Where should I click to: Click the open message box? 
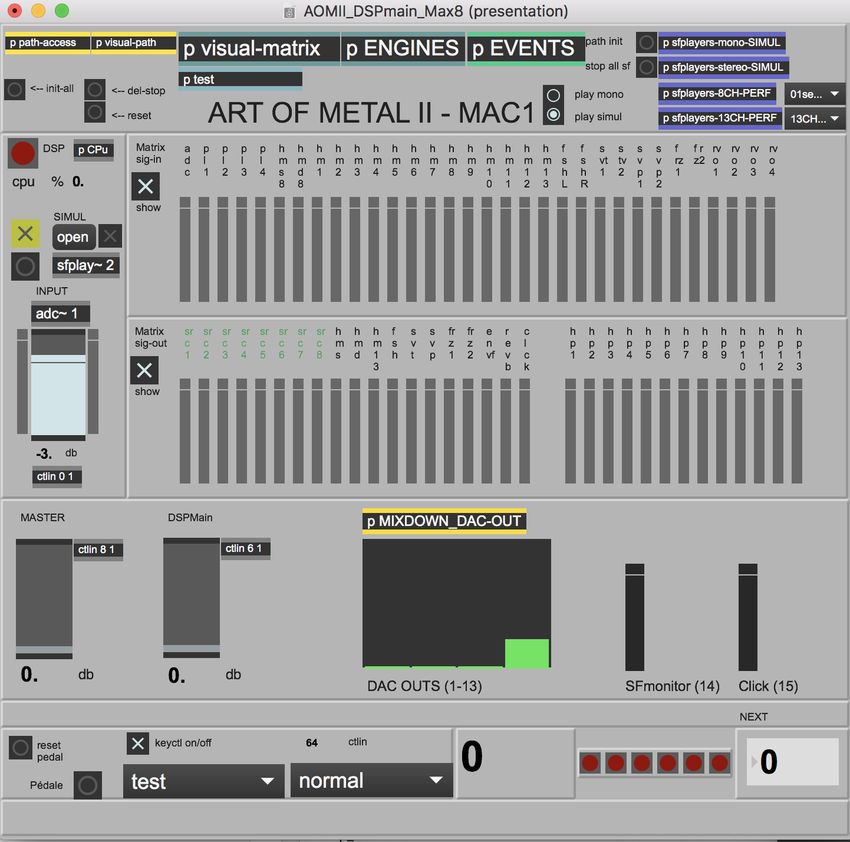tap(74, 237)
